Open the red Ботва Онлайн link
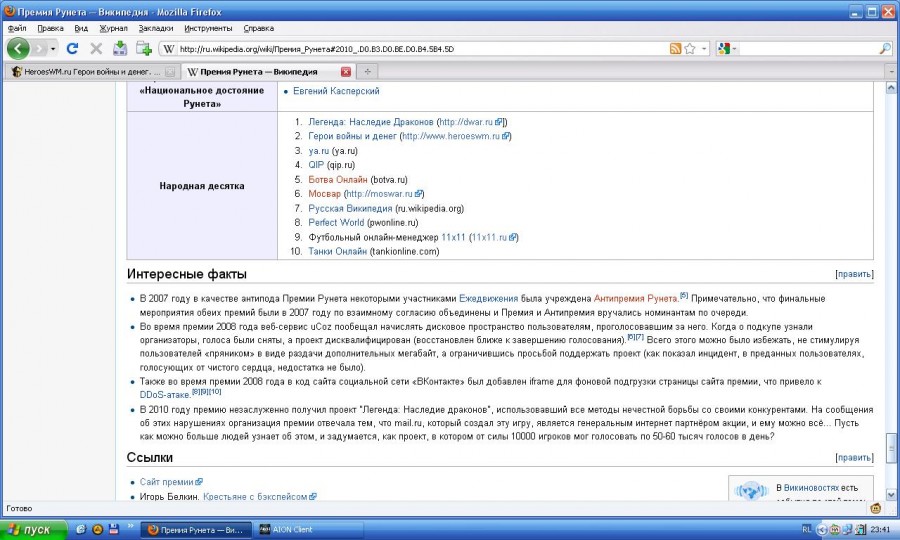The image size is (900, 540). (338, 180)
